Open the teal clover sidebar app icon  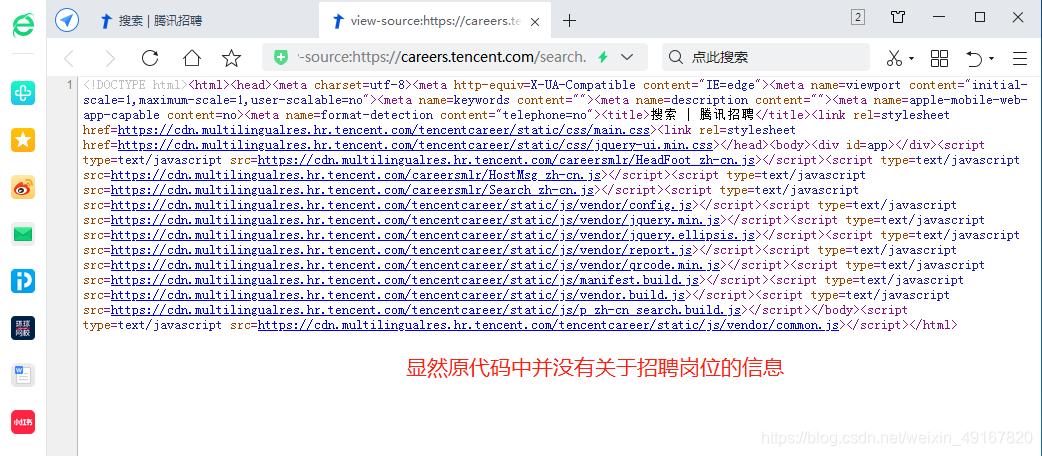(x=23, y=93)
